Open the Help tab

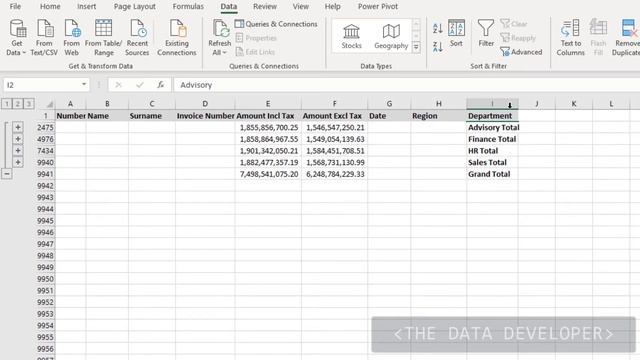click(x=332, y=7)
